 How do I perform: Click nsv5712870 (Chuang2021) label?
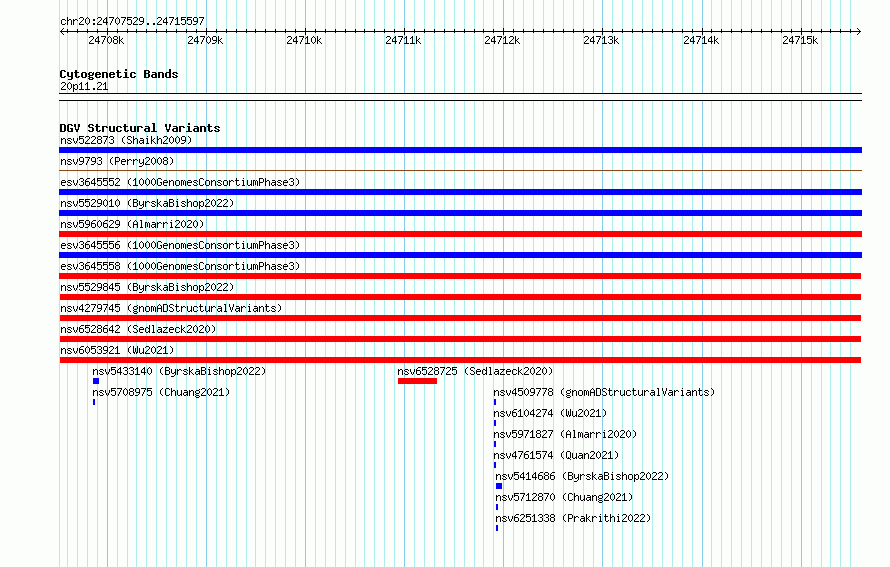(x=564, y=497)
